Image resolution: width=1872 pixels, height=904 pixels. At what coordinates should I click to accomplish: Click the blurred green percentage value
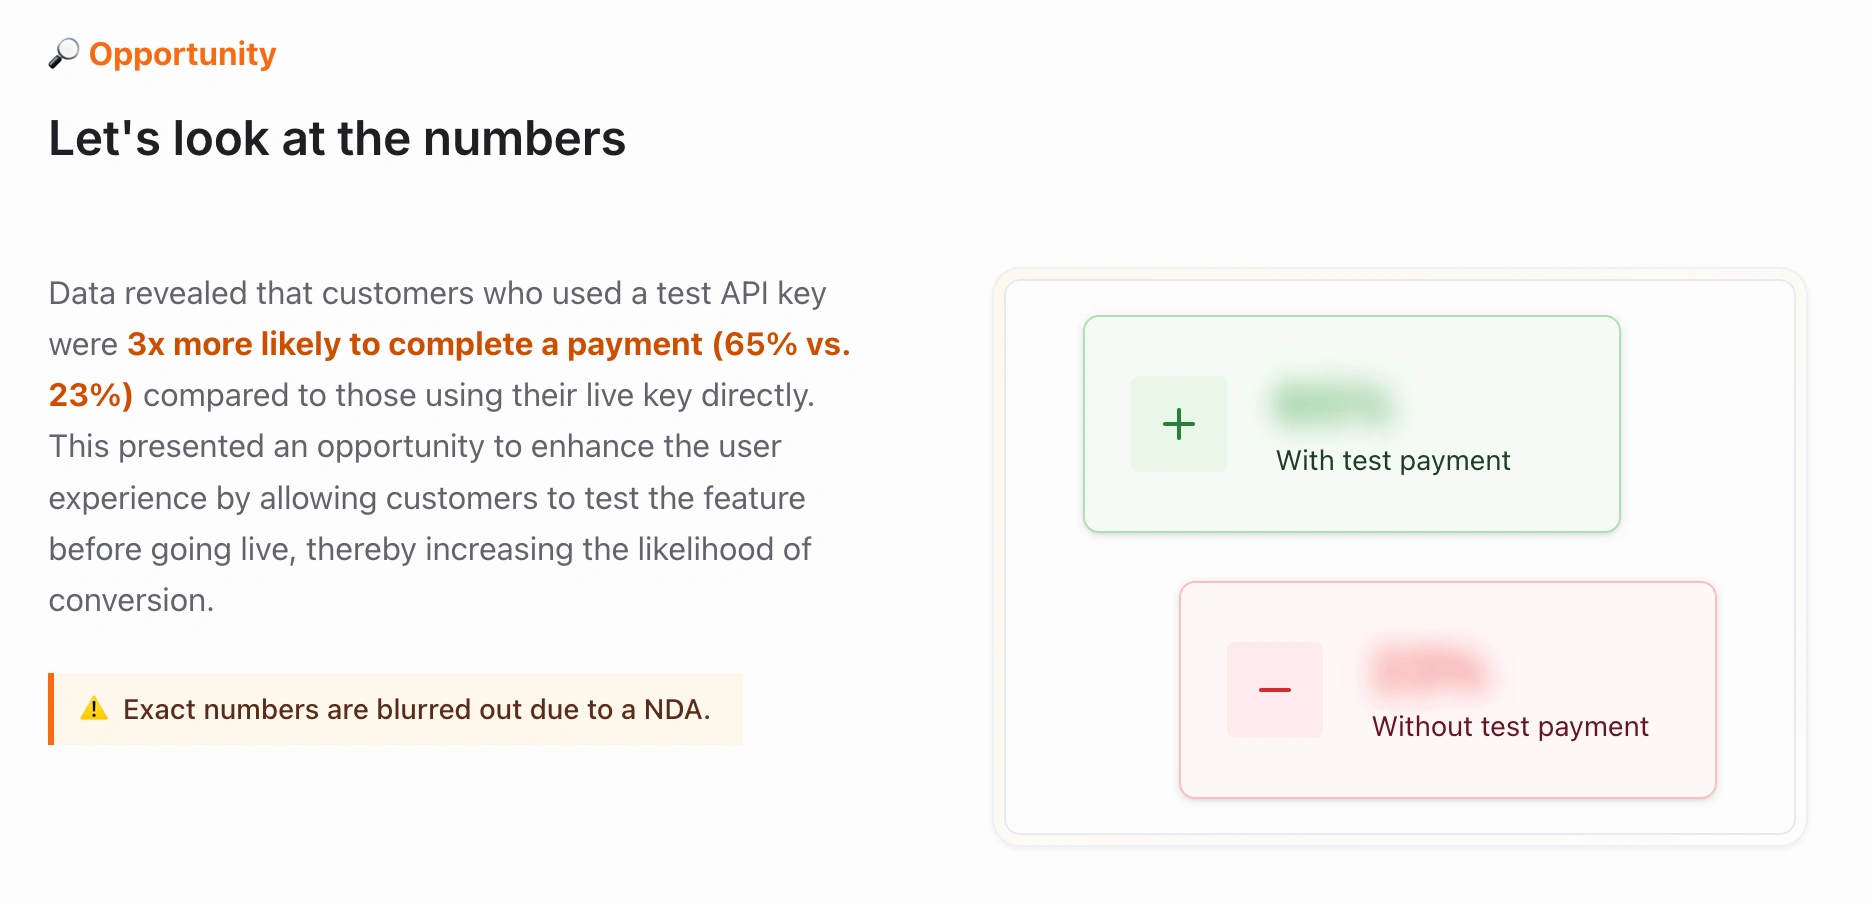point(1332,405)
